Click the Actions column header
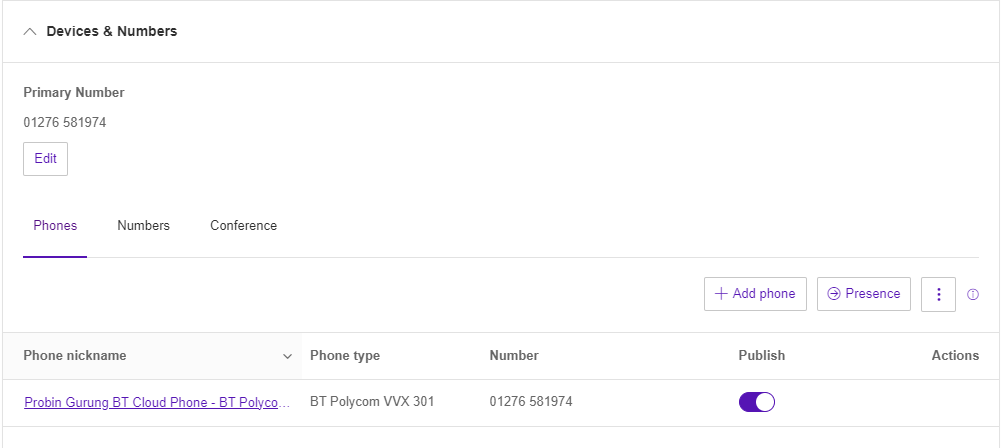 [955, 355]
